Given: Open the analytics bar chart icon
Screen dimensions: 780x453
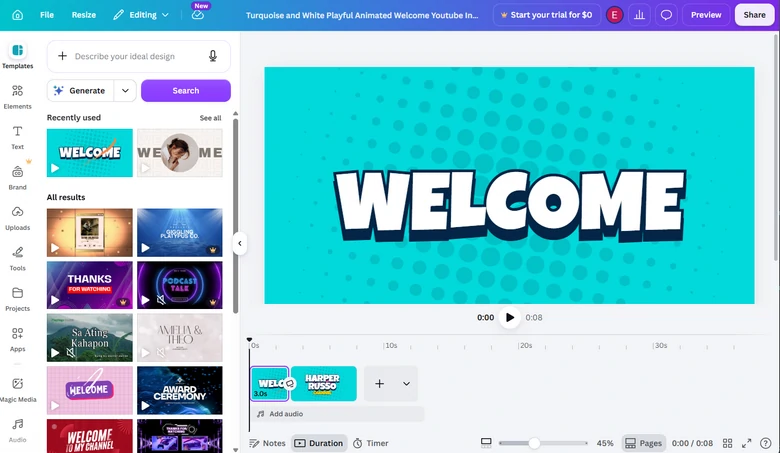Looking at the screenshot, I should pyautogui.click(x=639, y=15).
